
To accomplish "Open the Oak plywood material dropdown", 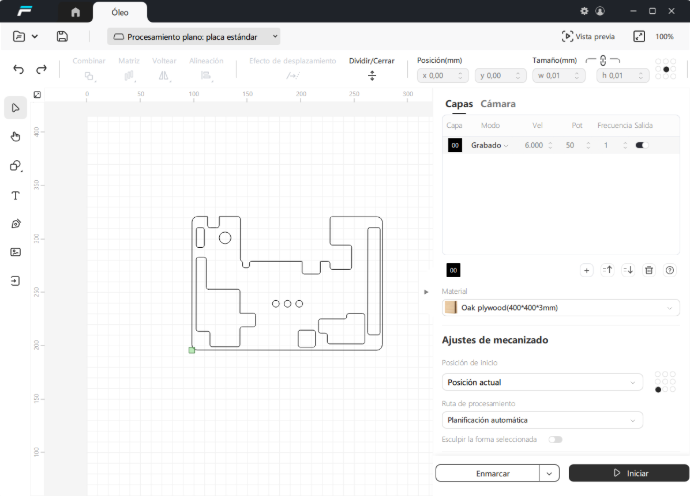I will click(560, 308).
